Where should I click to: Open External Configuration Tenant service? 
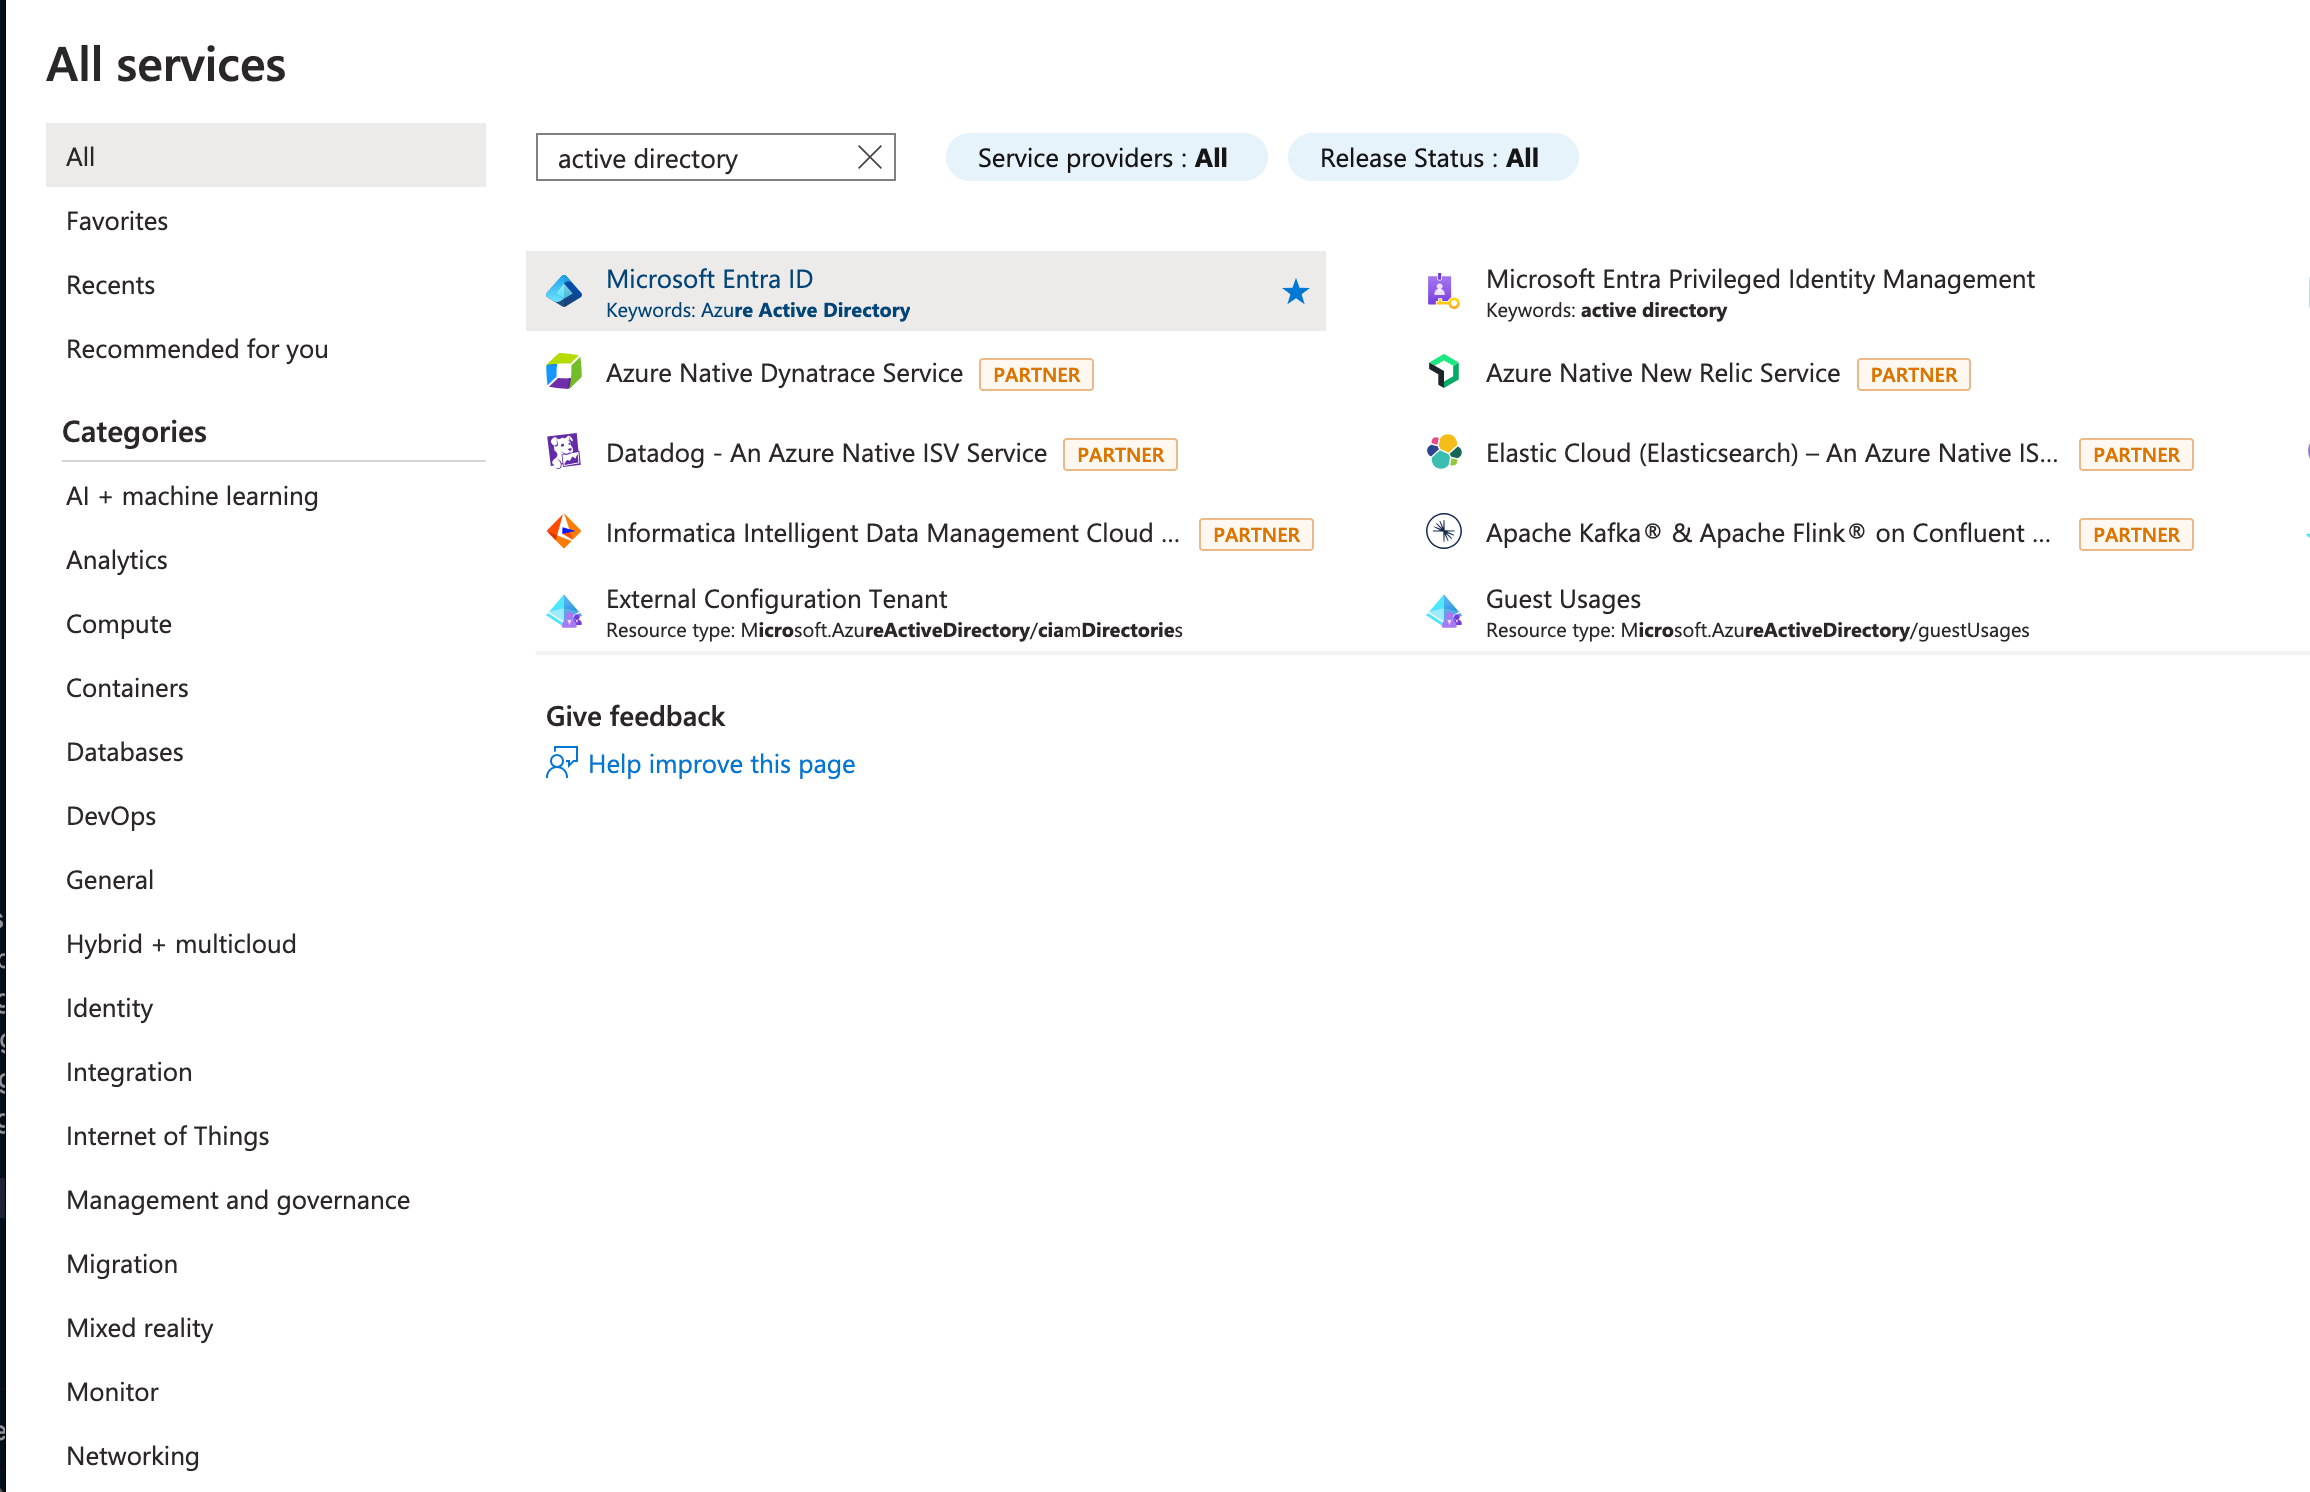[776, 599]
